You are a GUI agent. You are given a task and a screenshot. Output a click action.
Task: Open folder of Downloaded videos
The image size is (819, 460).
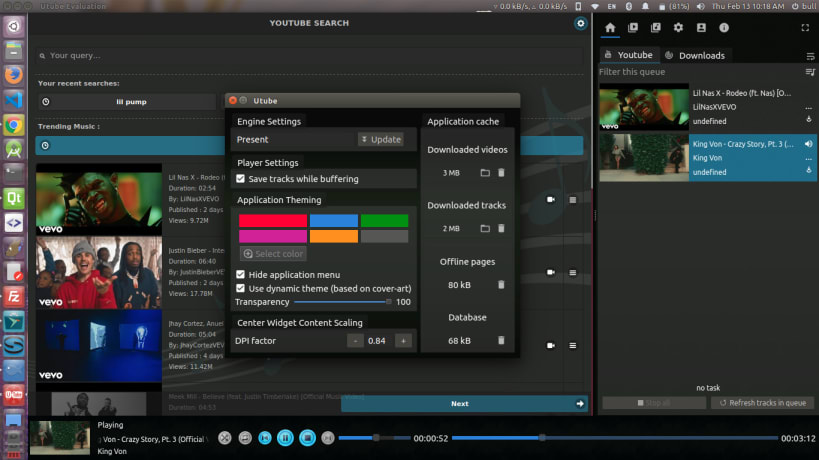(485, 172)
